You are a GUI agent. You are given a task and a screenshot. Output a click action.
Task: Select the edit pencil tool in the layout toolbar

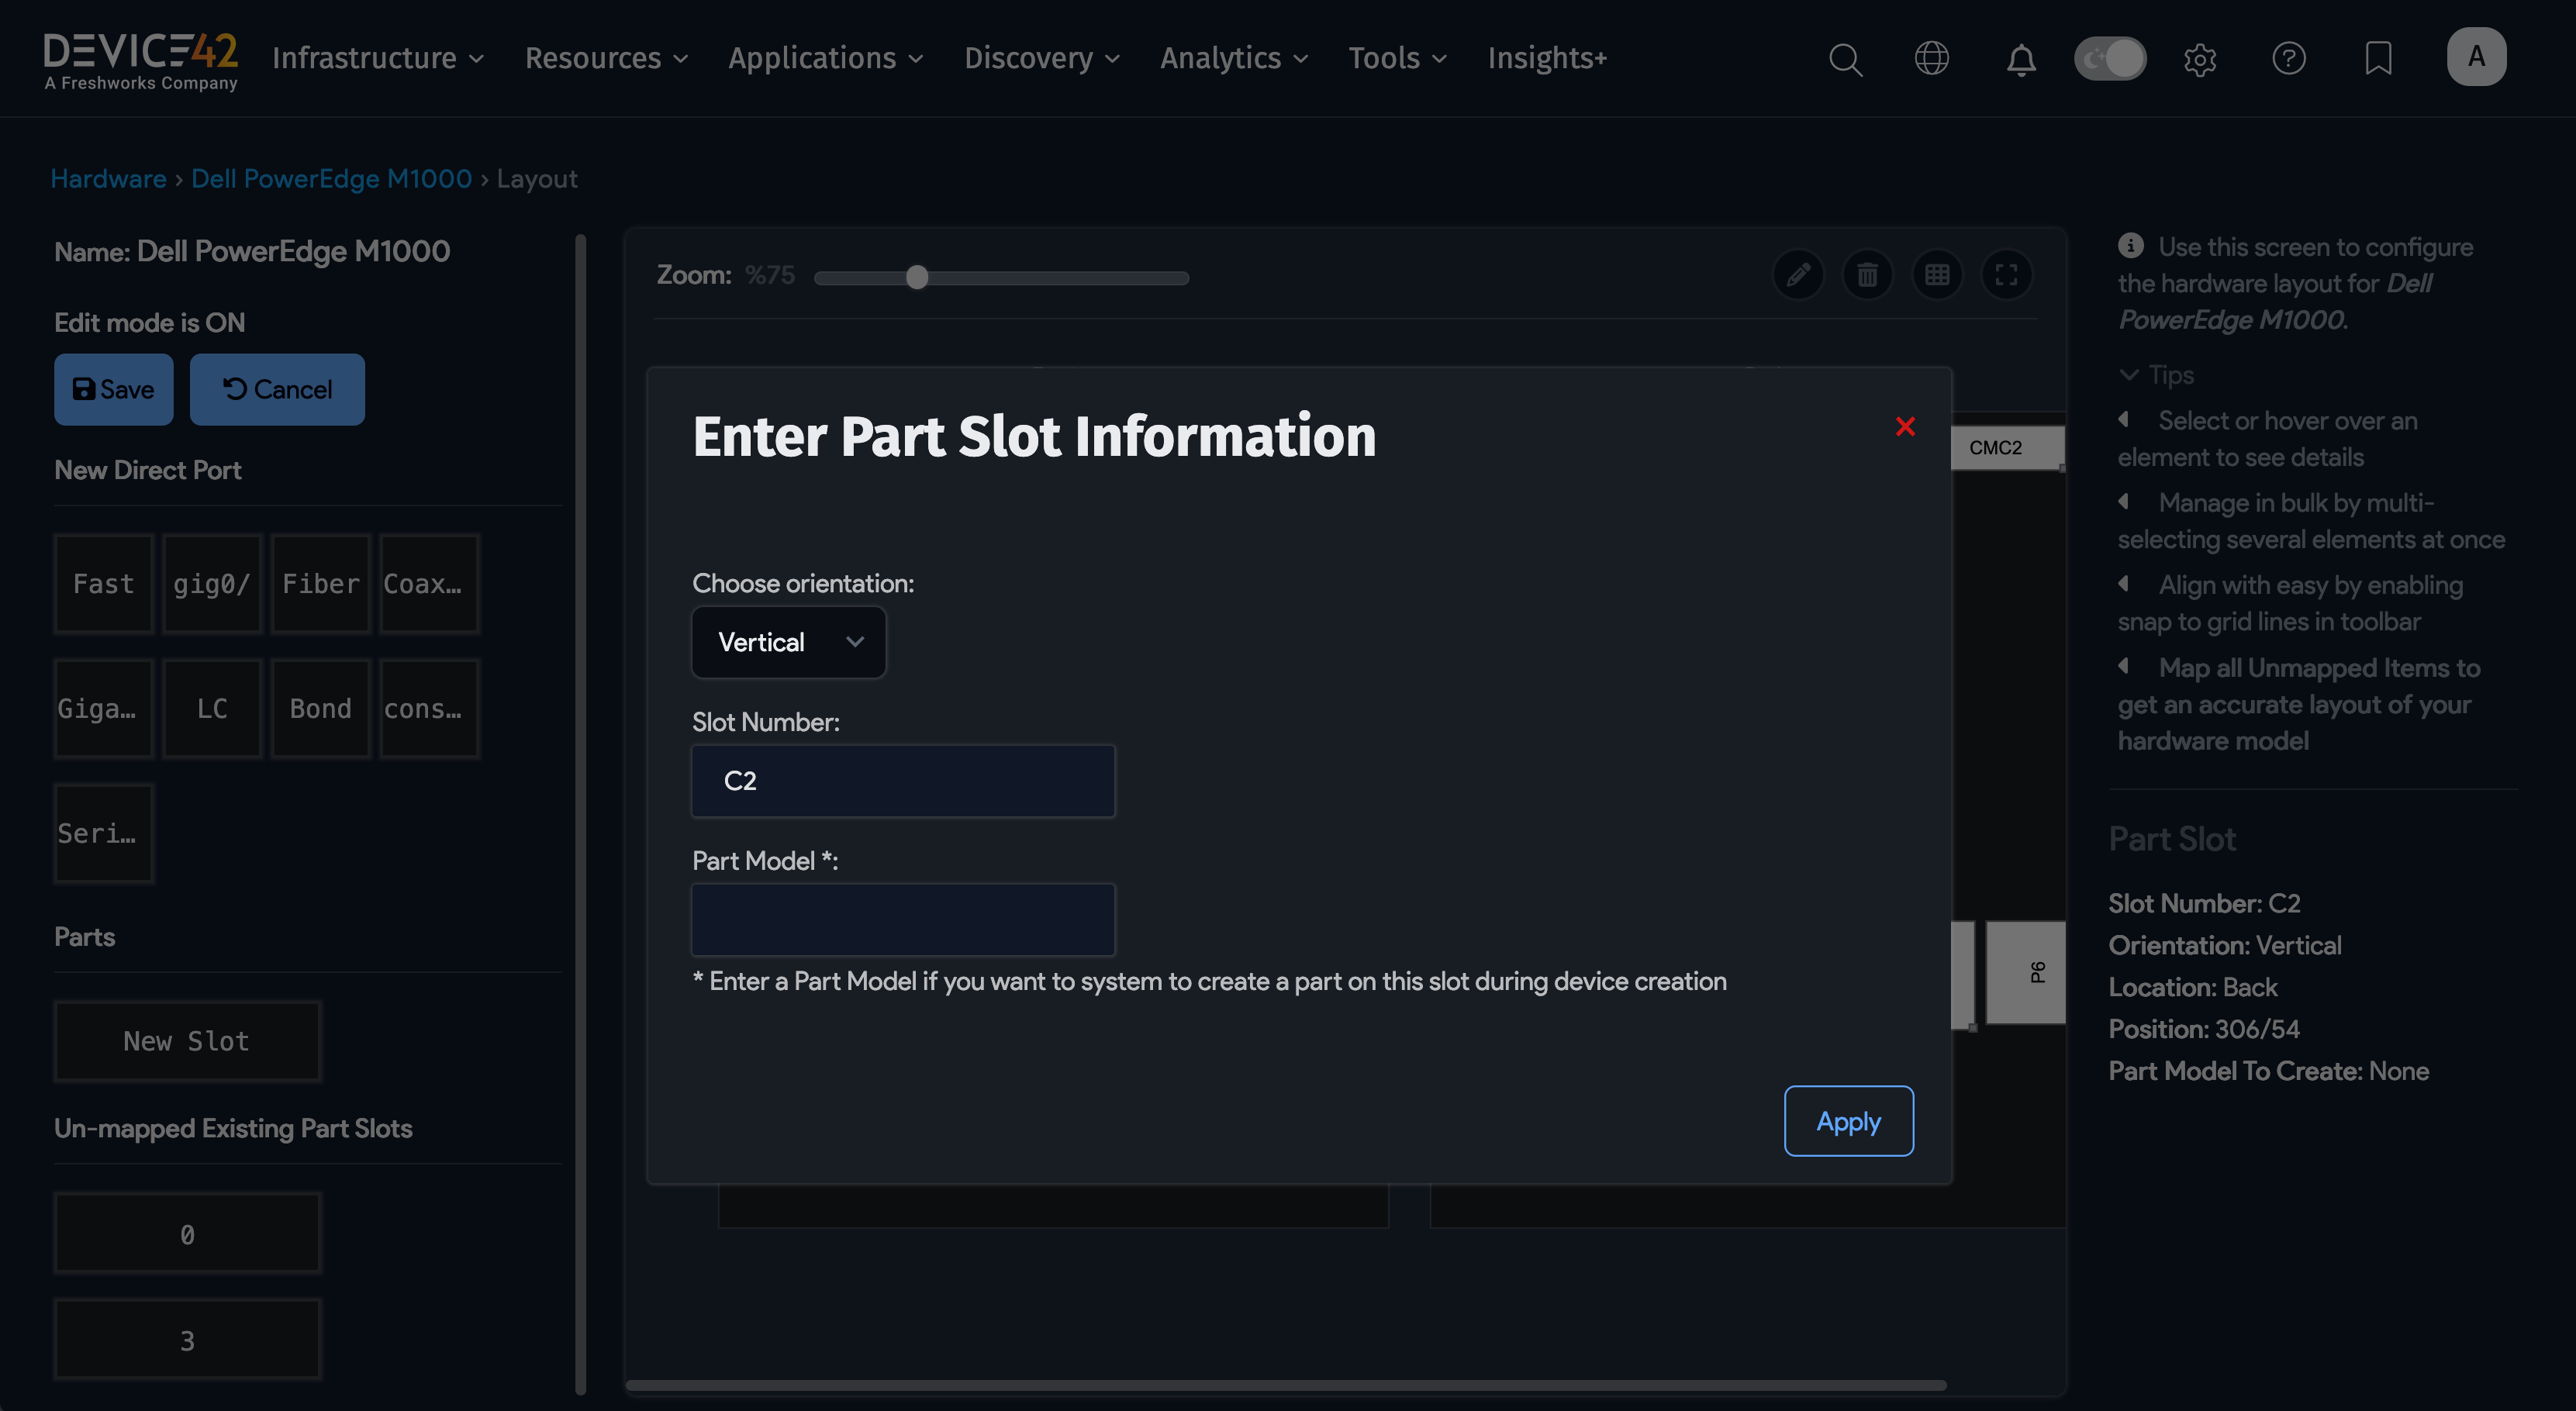tap(1798, 274)
